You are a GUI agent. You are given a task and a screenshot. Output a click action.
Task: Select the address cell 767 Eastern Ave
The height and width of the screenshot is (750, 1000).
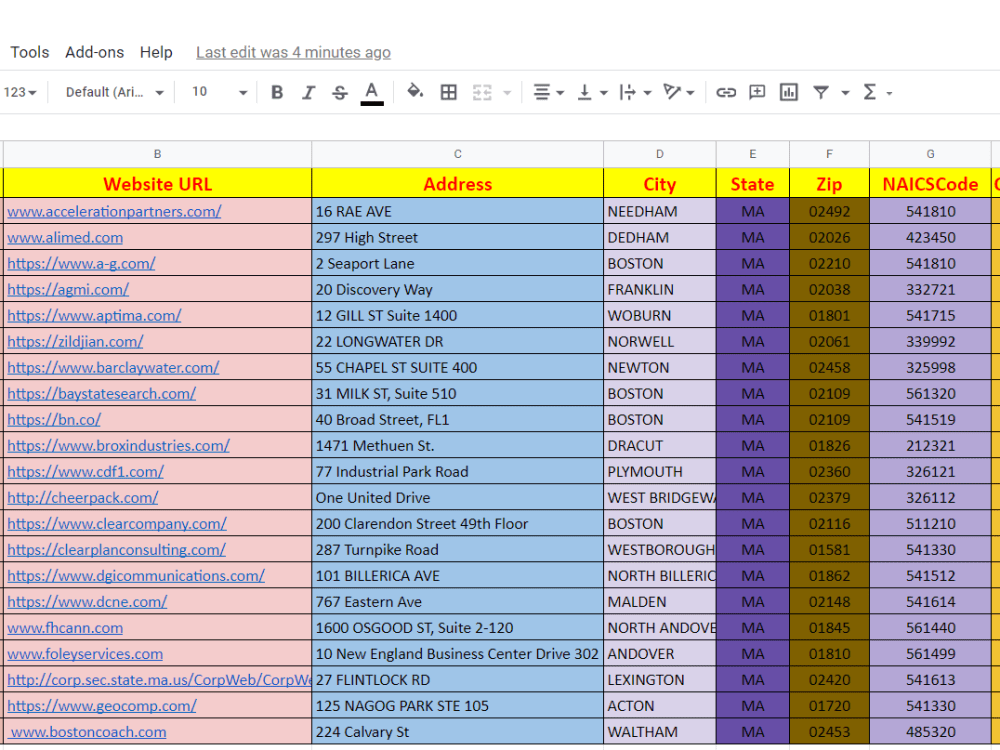457,601
